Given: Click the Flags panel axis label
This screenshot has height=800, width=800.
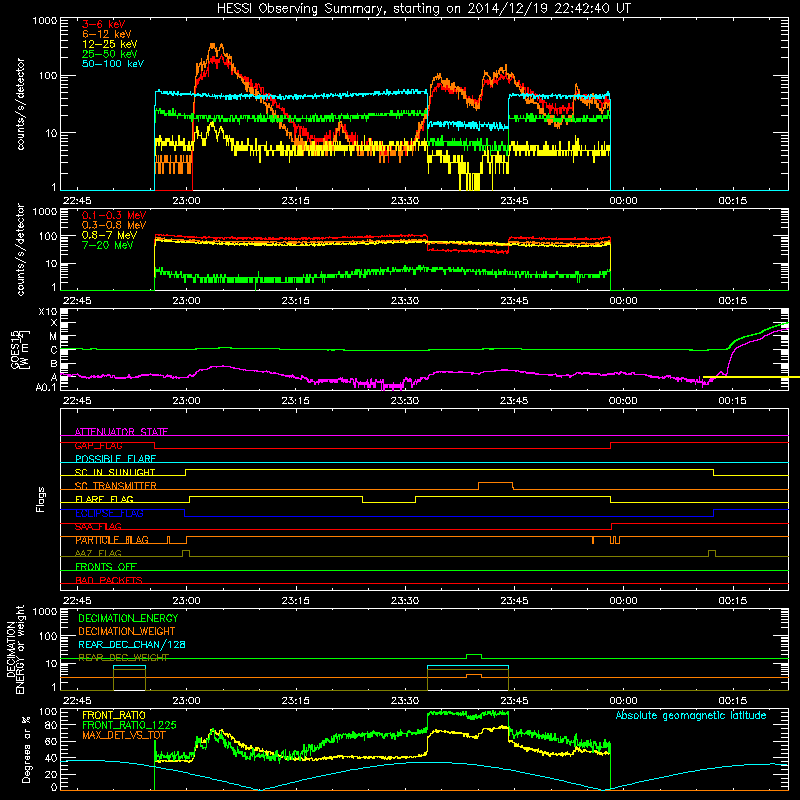Looking at the screenshot, I should 40,499.
